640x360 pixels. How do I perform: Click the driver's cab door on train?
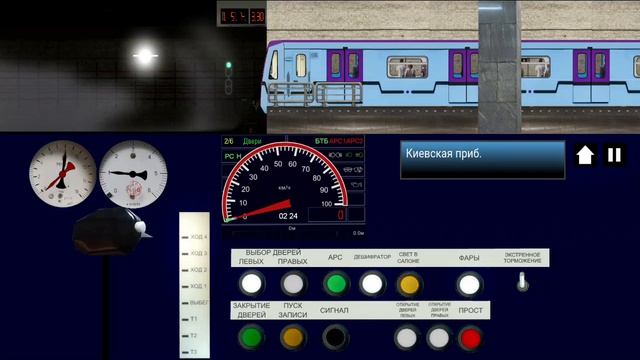(301, 66)
